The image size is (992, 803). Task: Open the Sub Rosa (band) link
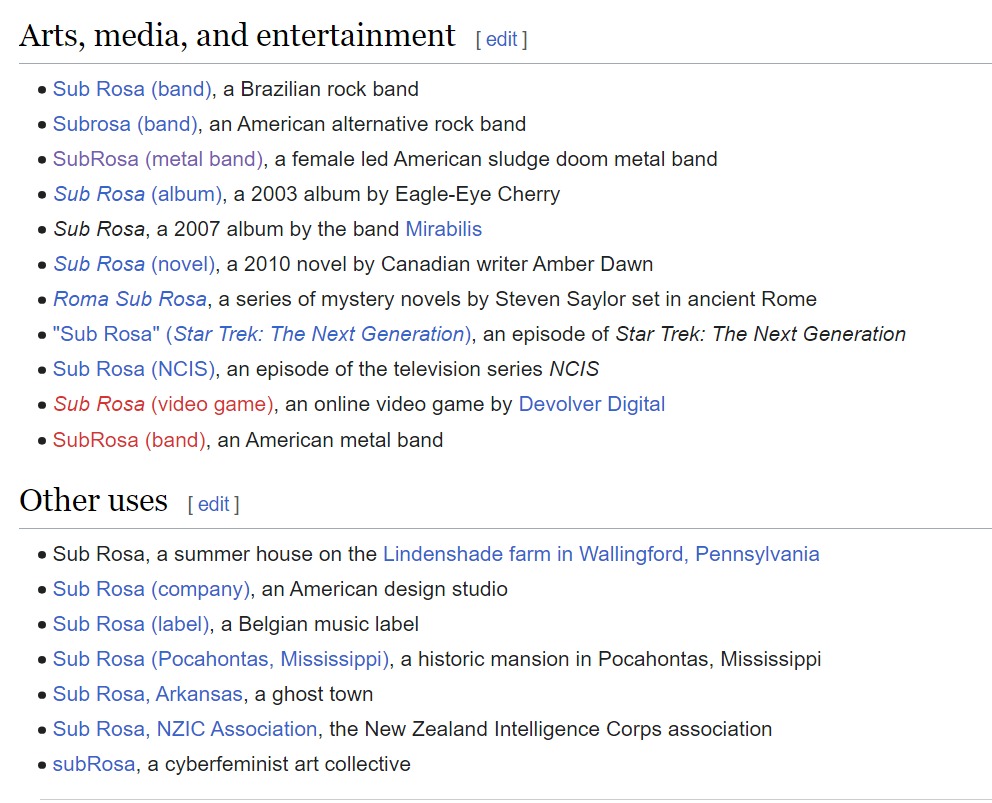tap(132, 89)
